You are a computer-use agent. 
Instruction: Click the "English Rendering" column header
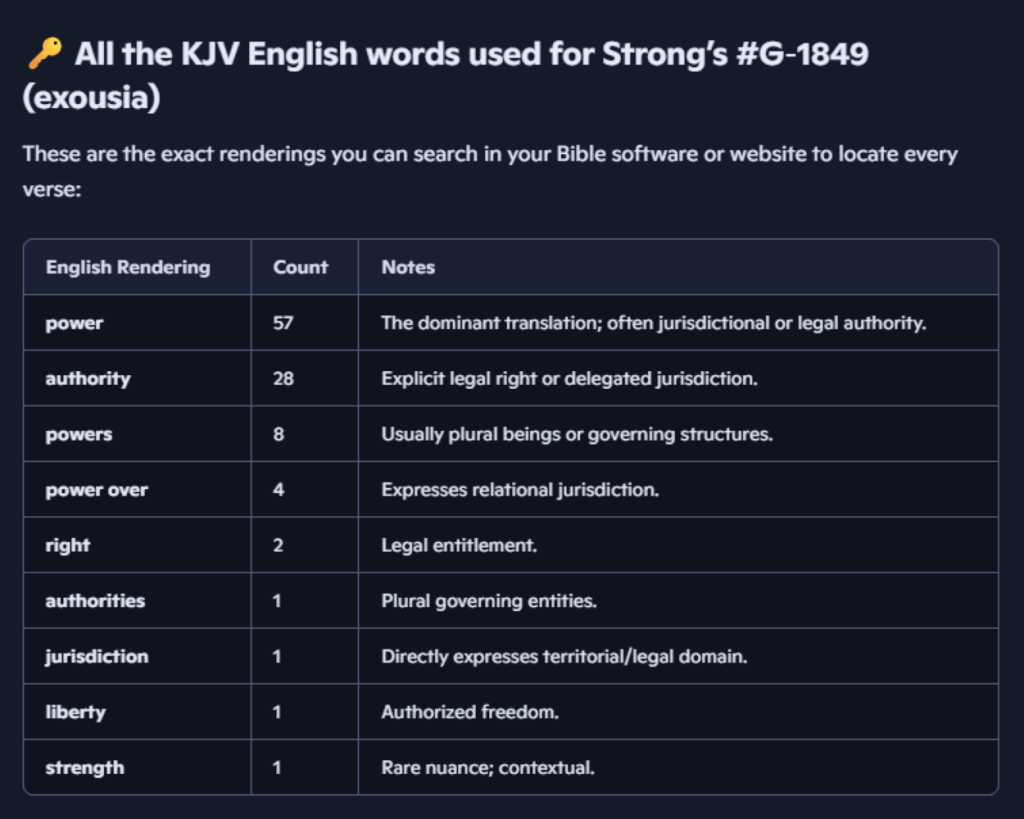[128, 267]
